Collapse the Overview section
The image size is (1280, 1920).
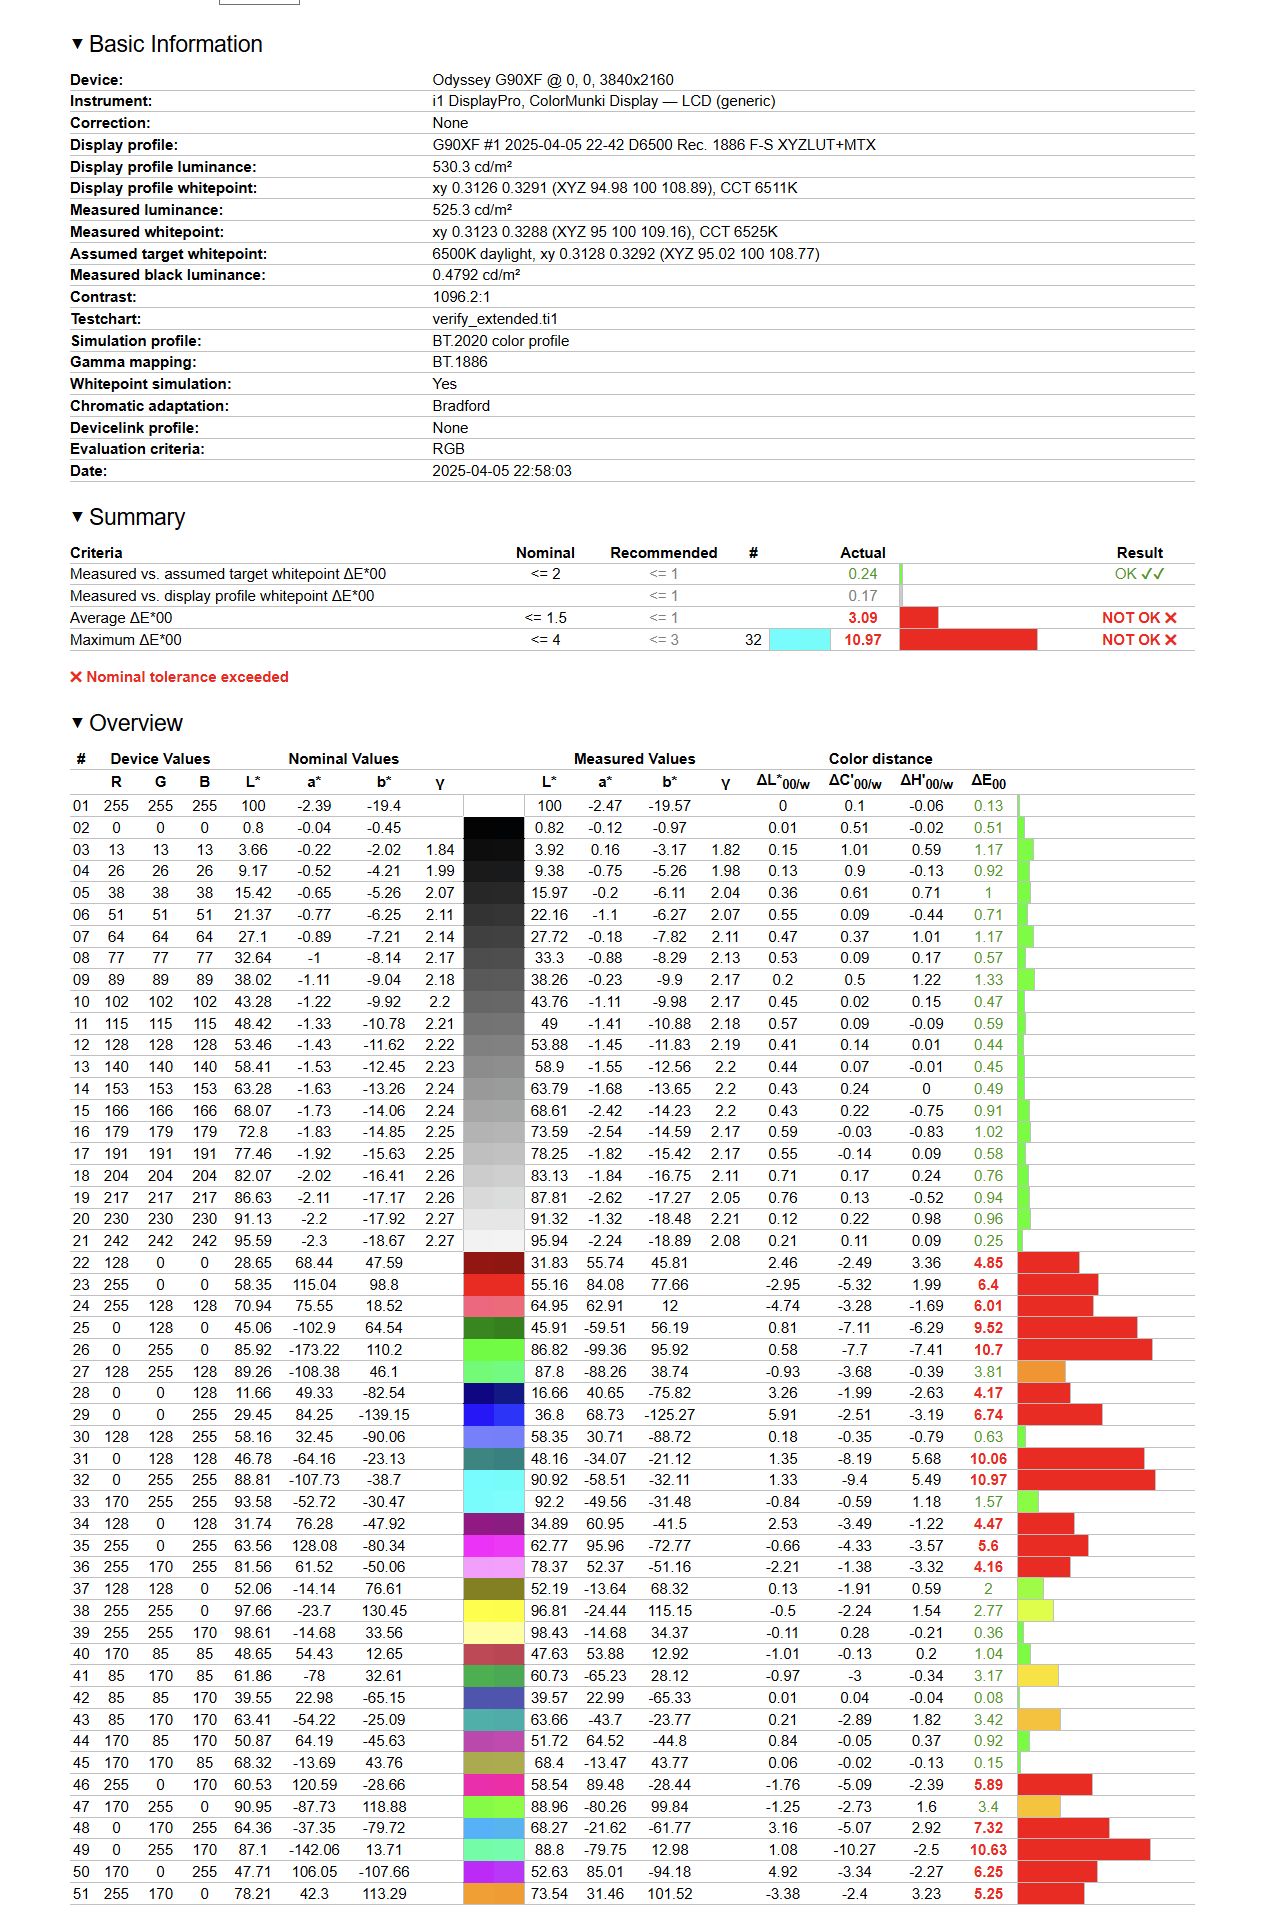pyautogui.click(x=76, y=723)
